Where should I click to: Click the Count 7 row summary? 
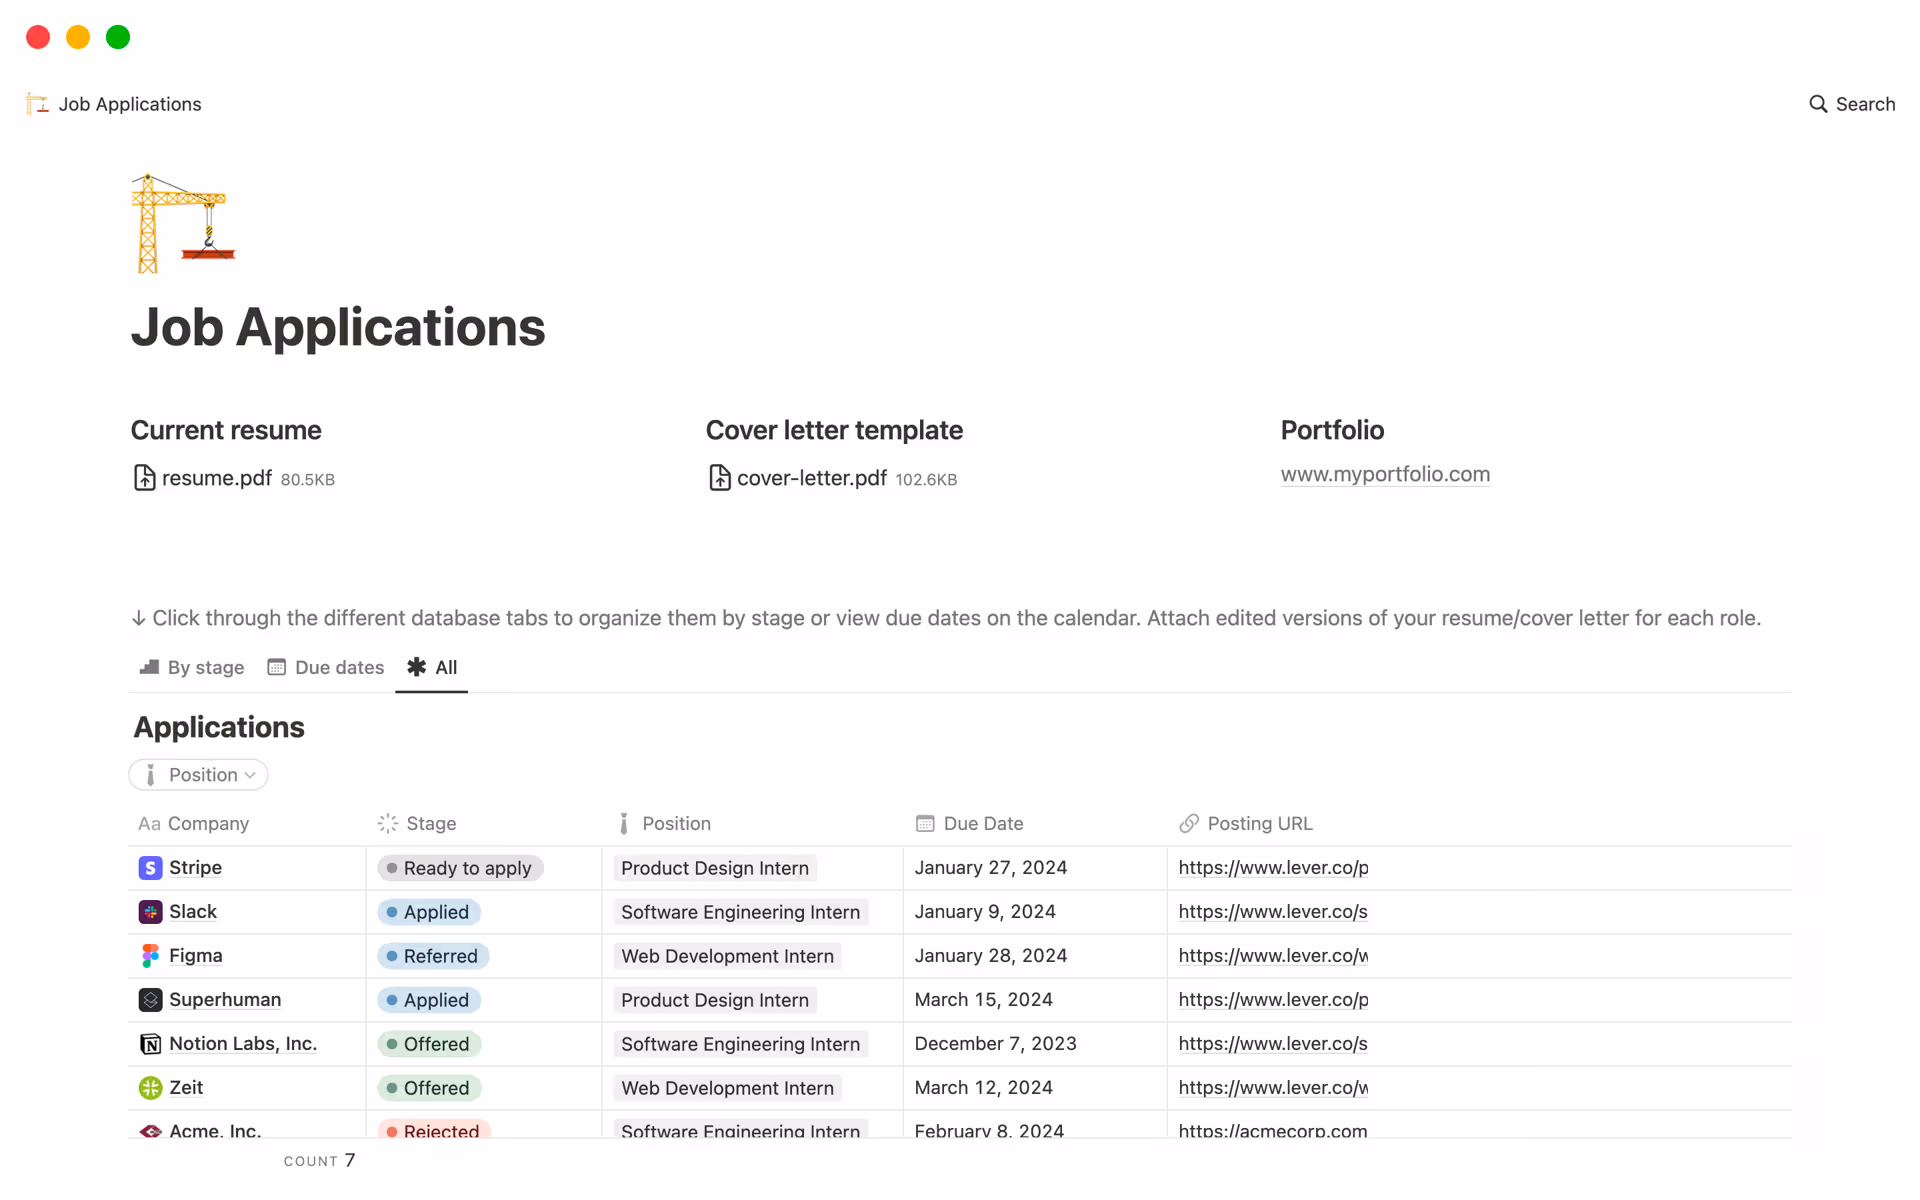(x=320, y=1160)
